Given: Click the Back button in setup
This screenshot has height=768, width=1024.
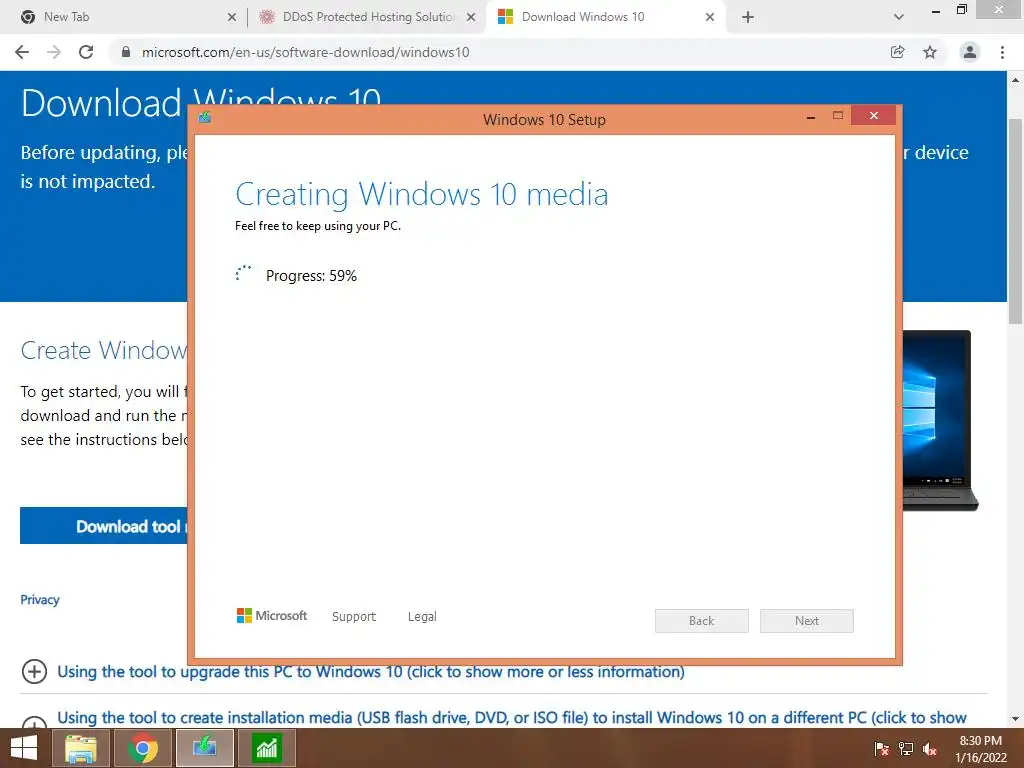Looking at the screenshot, I should [x=702, y=621].
